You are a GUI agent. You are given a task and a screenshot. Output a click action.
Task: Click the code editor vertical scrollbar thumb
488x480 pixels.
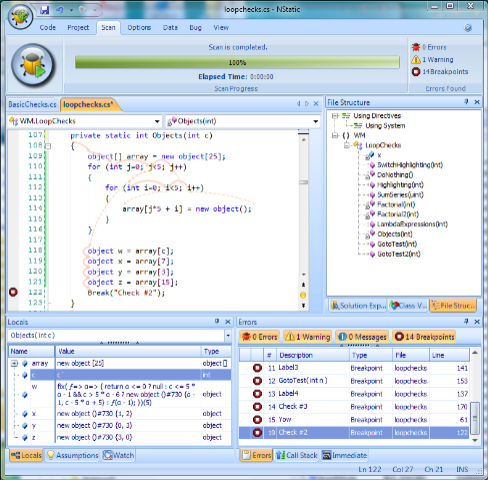(x=303, y=182)
